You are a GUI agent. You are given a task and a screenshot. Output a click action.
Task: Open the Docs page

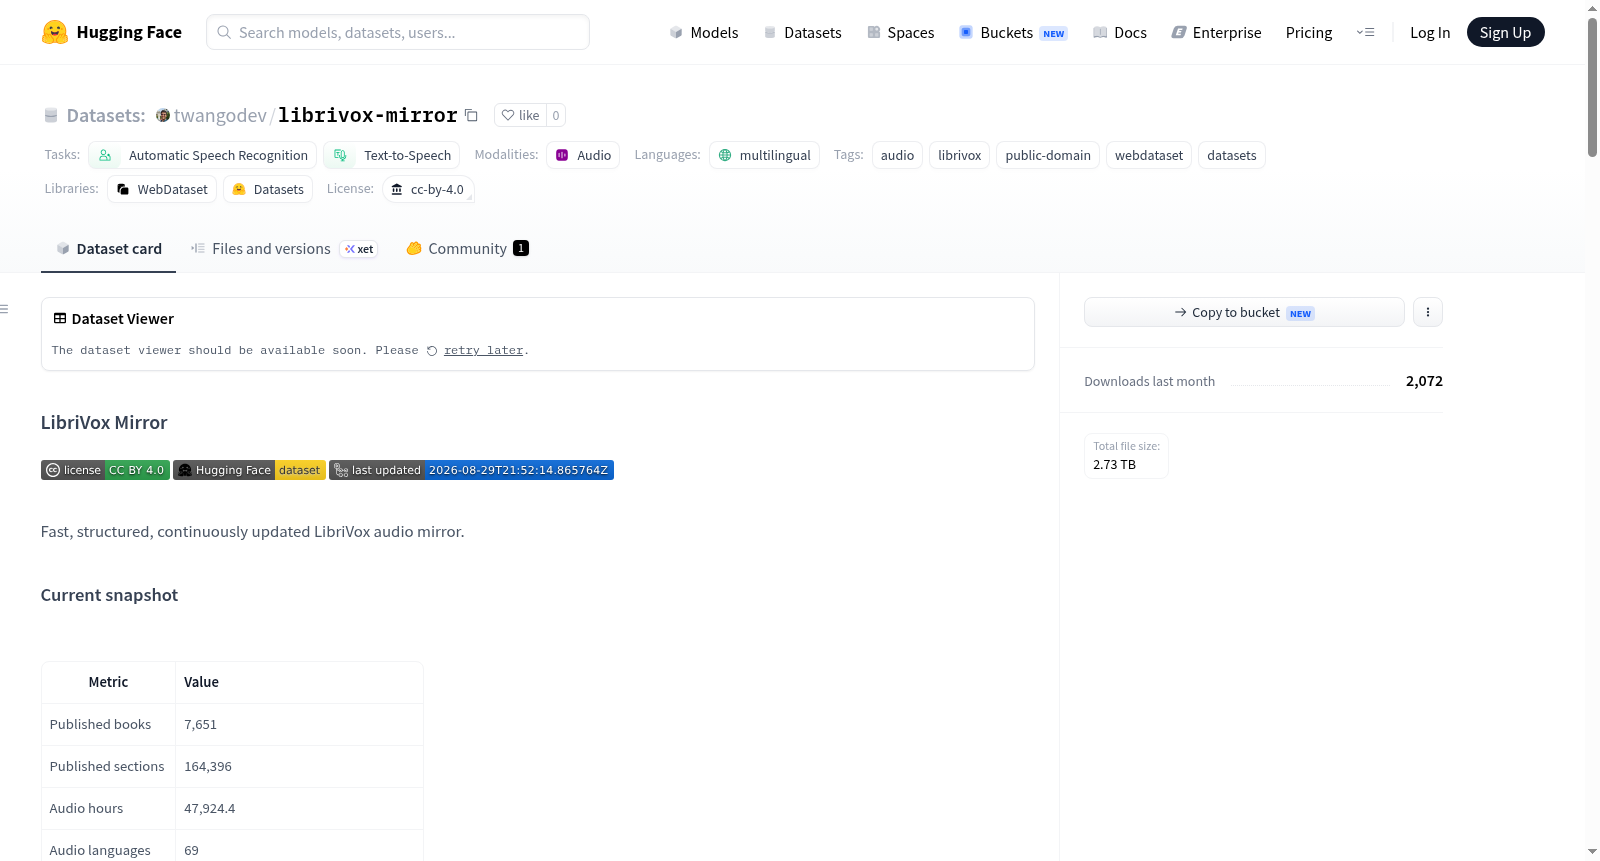point(1120,32)
